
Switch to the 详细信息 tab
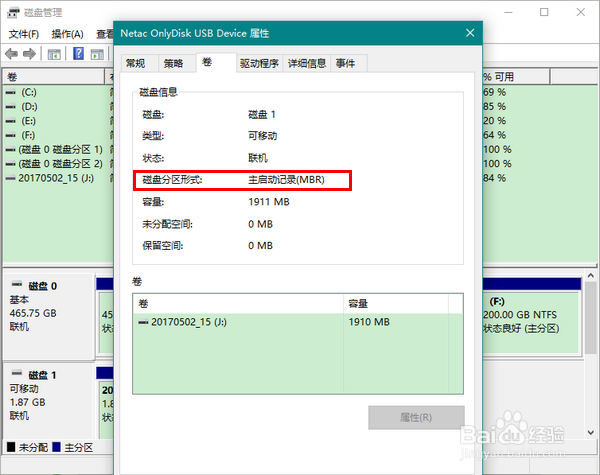(307, 63)
